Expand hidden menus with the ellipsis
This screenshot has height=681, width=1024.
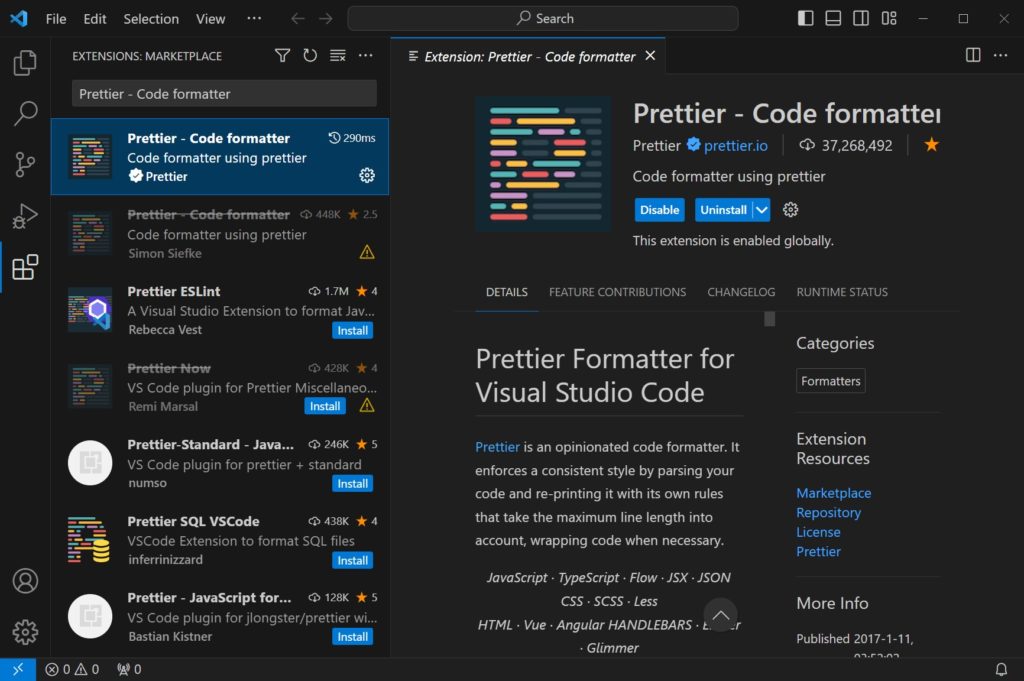(x=254, y=18)
